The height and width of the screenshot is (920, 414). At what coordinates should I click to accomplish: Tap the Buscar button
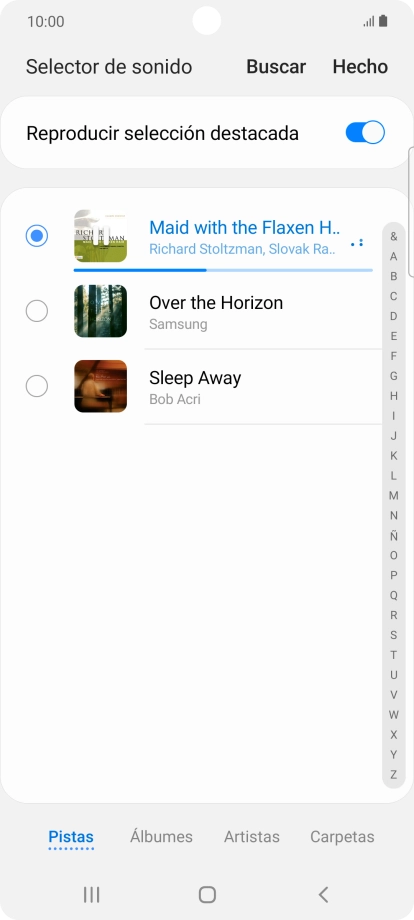tap(276, 66)
